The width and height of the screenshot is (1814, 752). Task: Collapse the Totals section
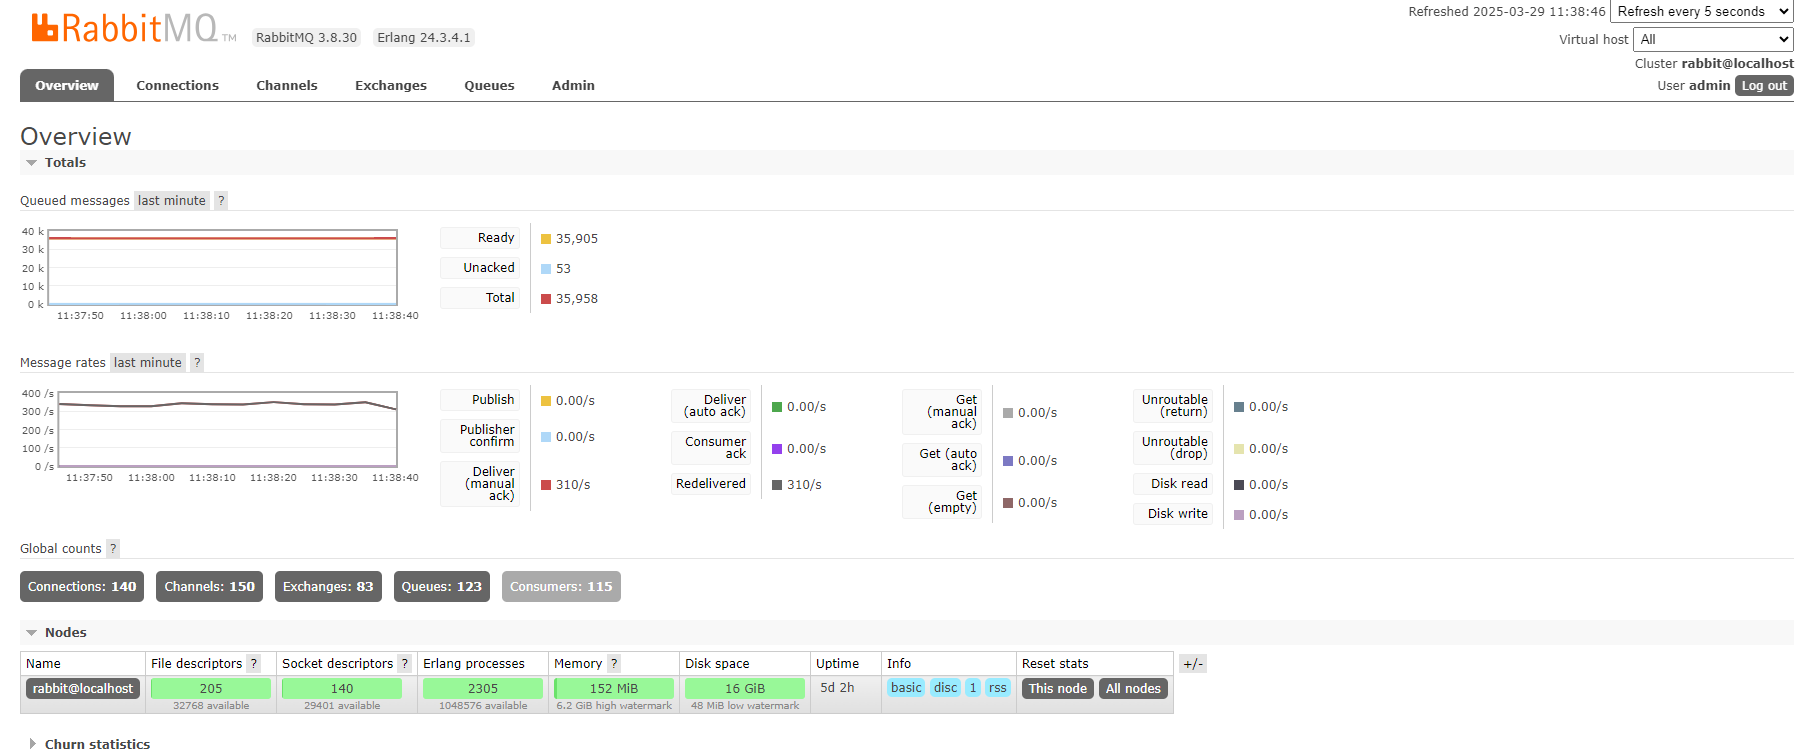(x=56, y=162)
